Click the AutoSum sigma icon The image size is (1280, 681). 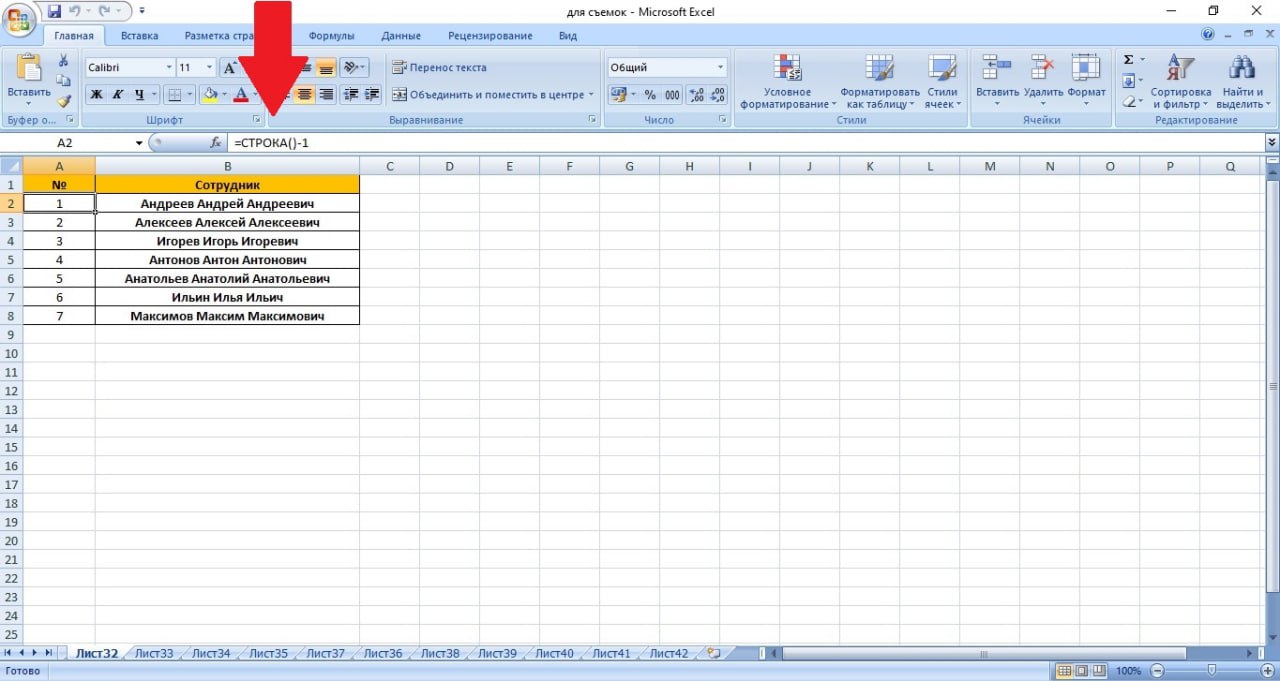pos(1129,60)
